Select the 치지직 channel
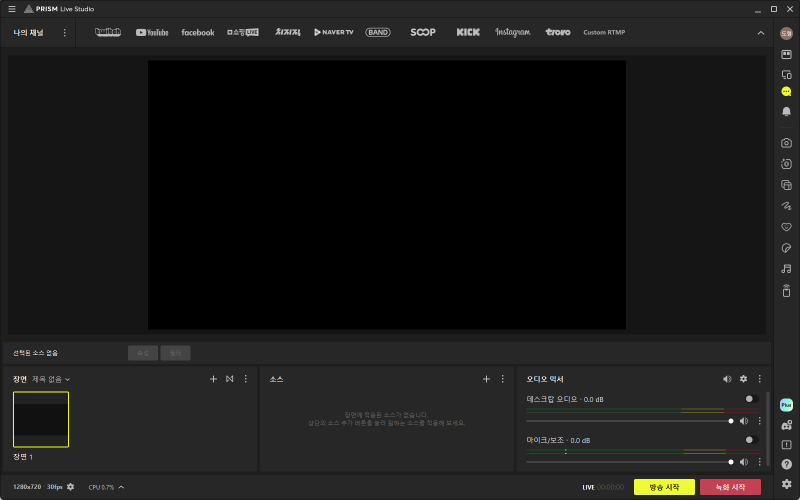The height and width of the screenshot is (500, 800). coord(288,32)
